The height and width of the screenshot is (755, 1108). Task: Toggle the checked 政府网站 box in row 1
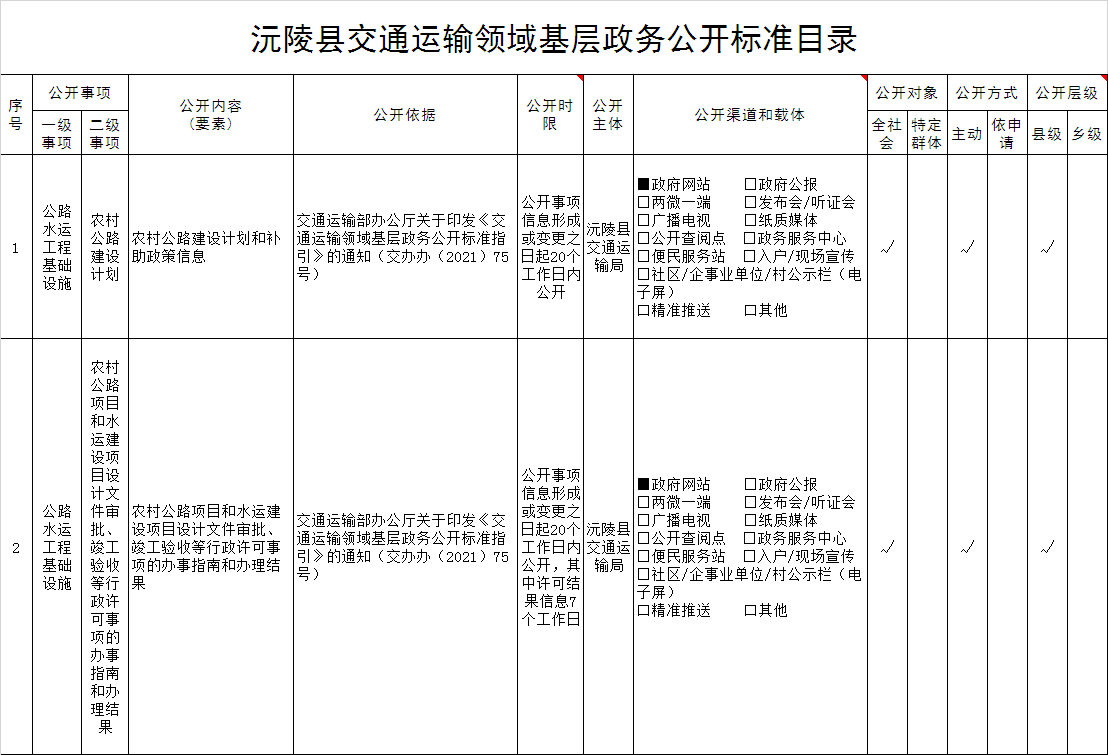click(x=644, y=184)
